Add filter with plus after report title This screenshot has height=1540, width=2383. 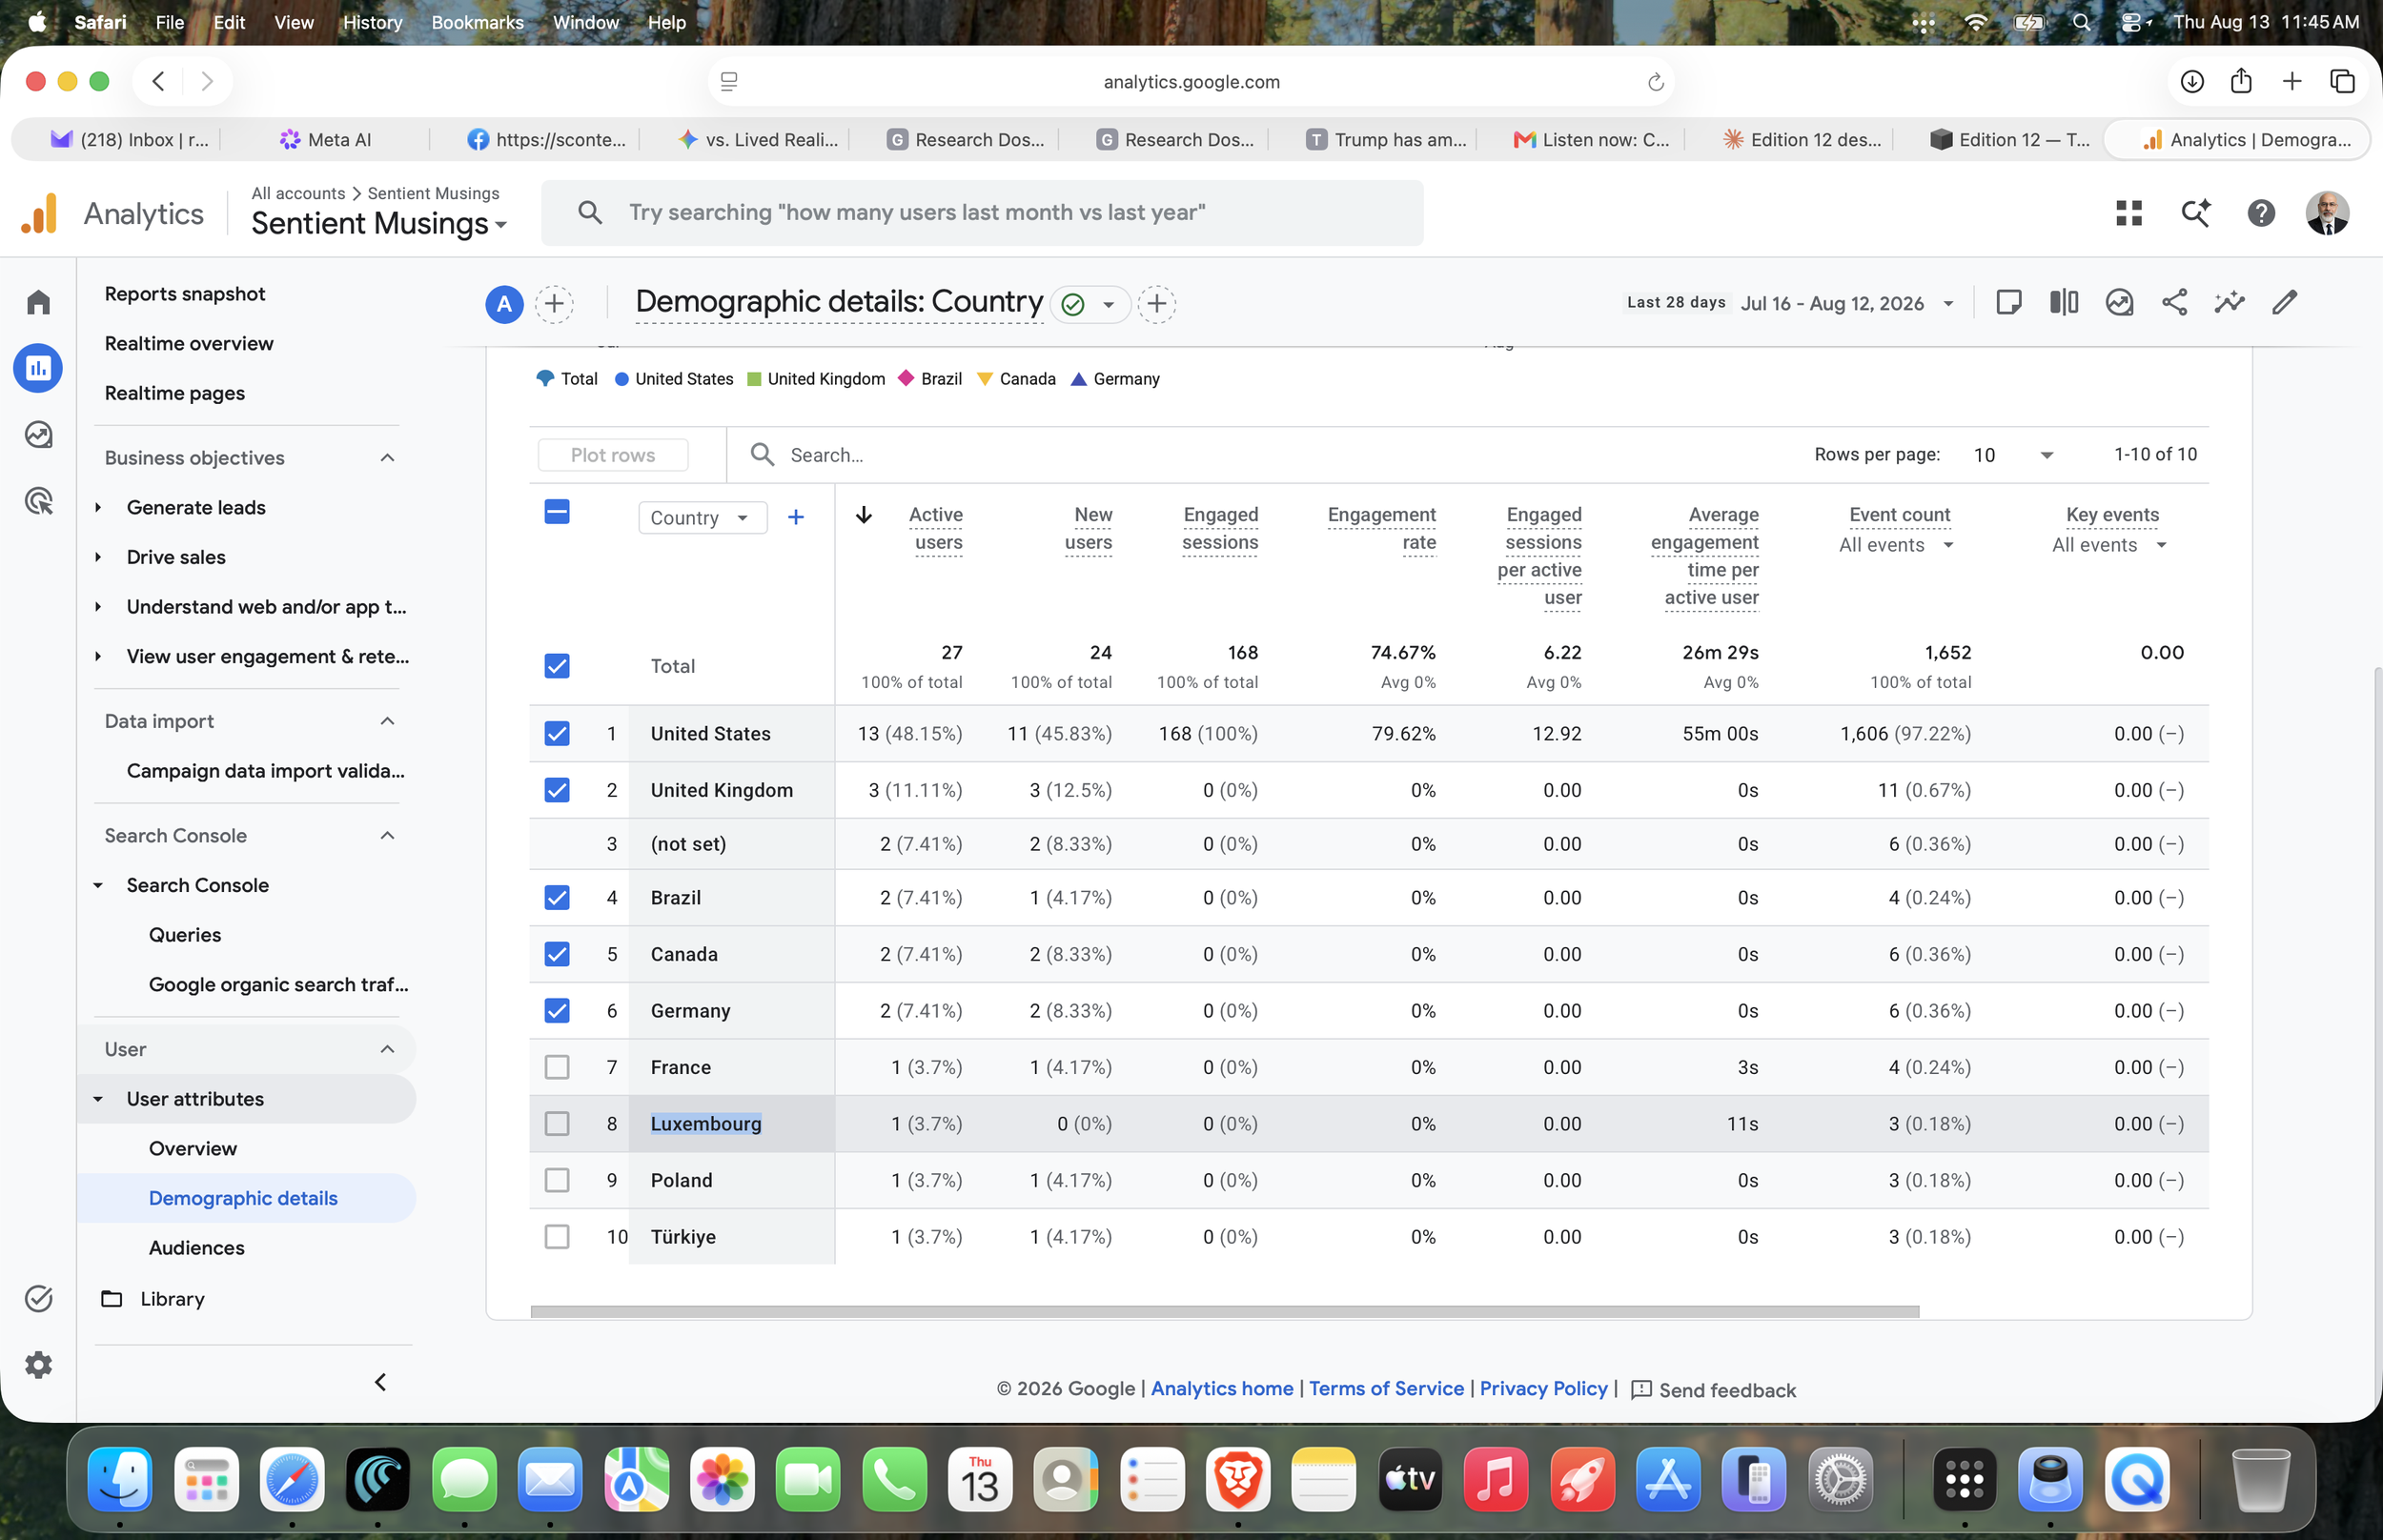tap(1157, 303)
